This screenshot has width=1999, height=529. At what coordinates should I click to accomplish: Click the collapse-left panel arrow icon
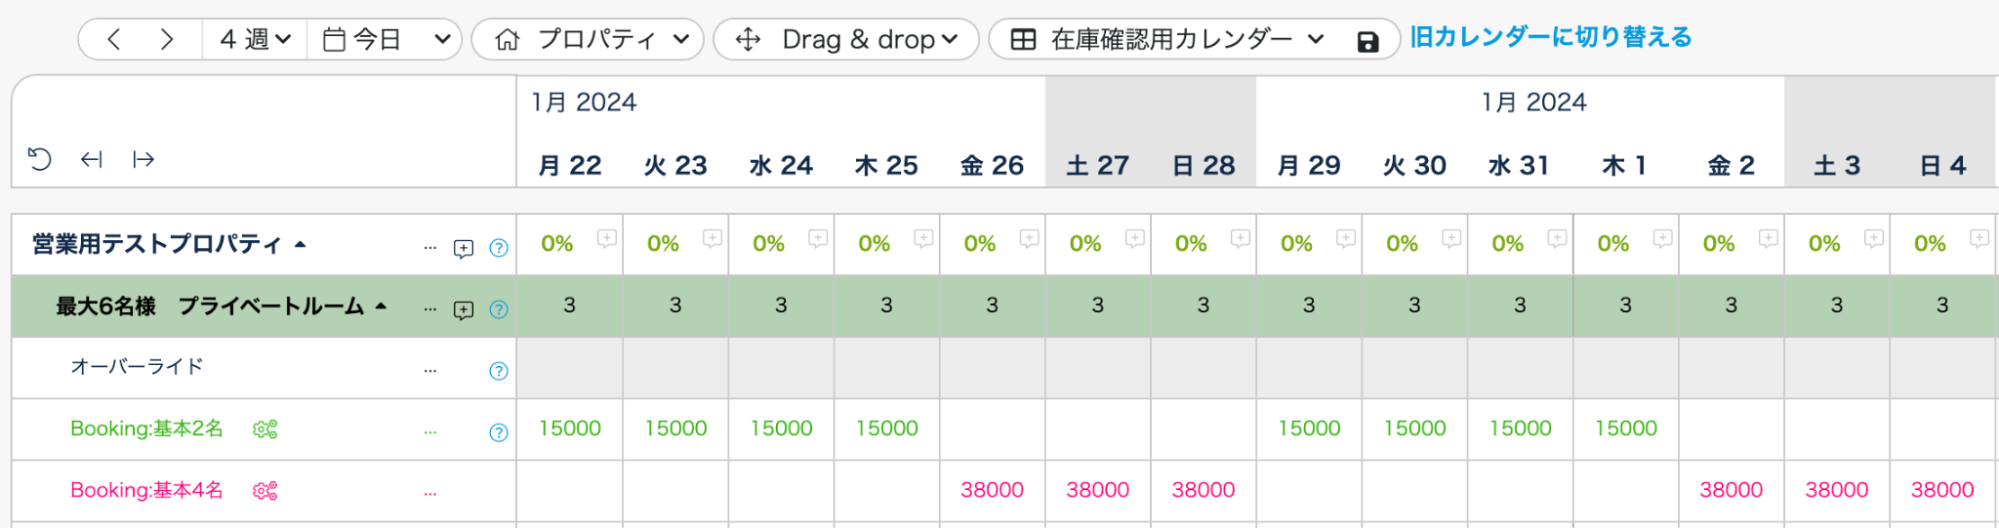92,160
